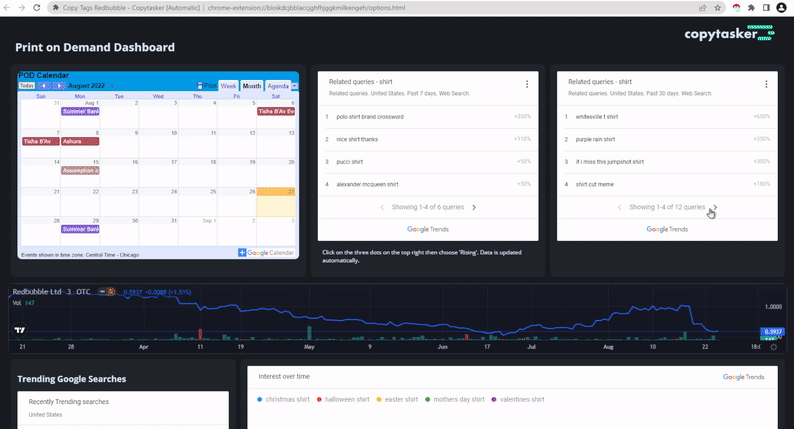Open Google Trends link in Interest over time

pyautogui.click(x=743, y=377)
